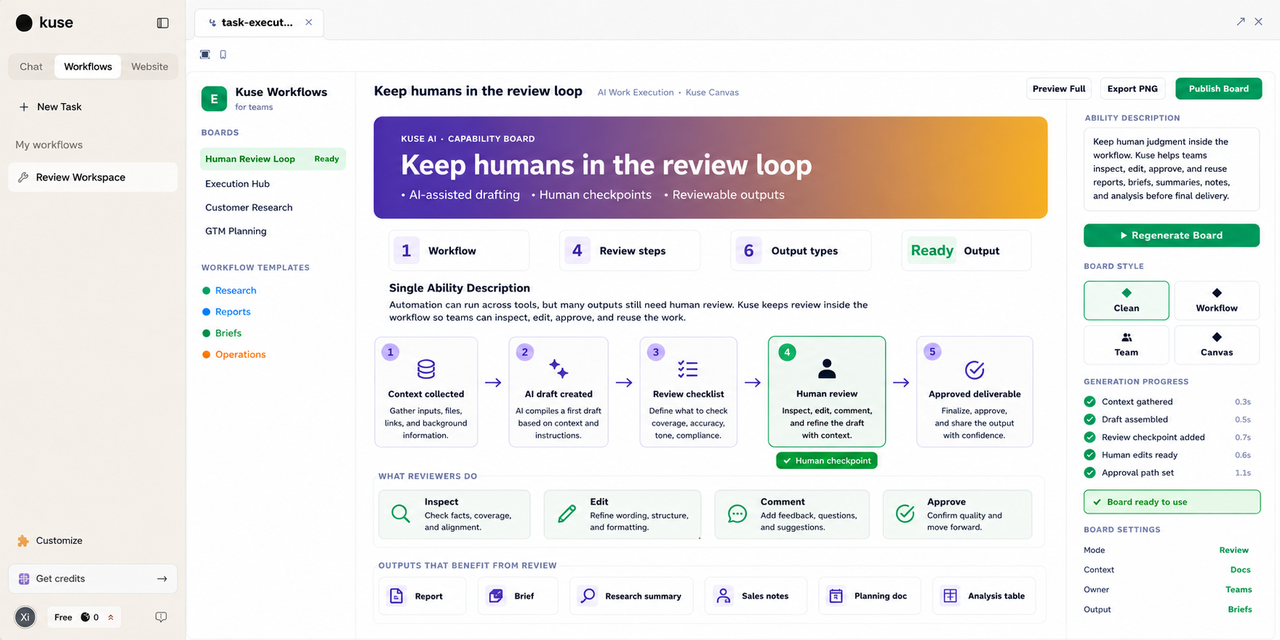The image size is (1280, 640).
Task: Select the mobile view icon
Action: coord(223,55)
